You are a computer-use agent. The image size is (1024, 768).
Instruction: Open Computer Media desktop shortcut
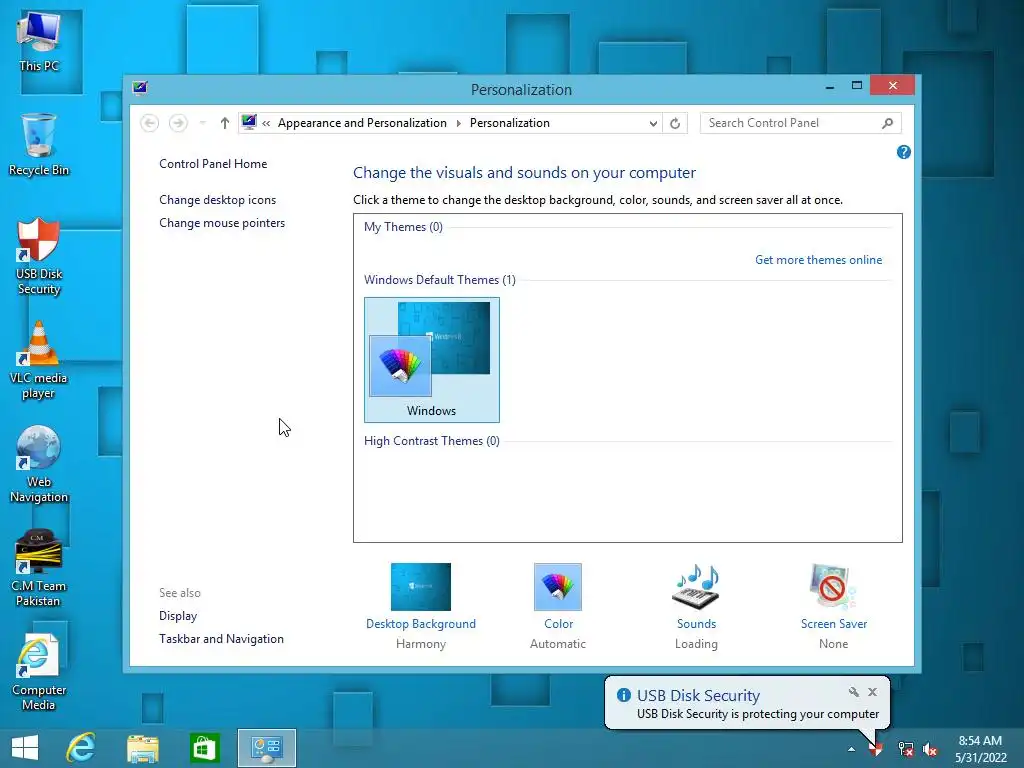click(x=39, y=673)
